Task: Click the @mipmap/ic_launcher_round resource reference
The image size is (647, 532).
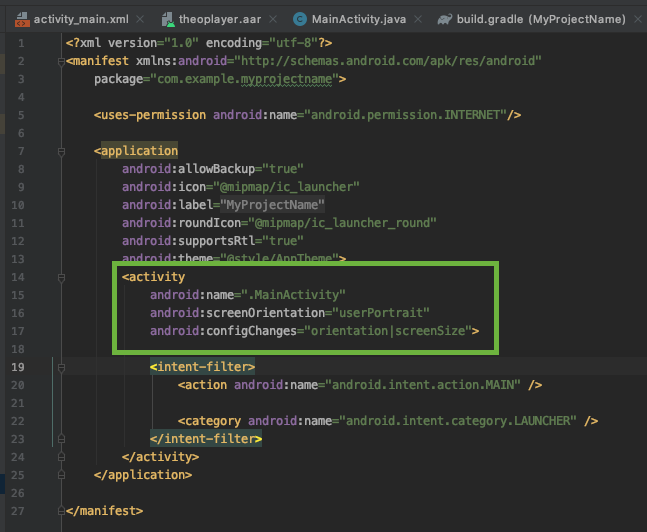Action: [345, 223]
